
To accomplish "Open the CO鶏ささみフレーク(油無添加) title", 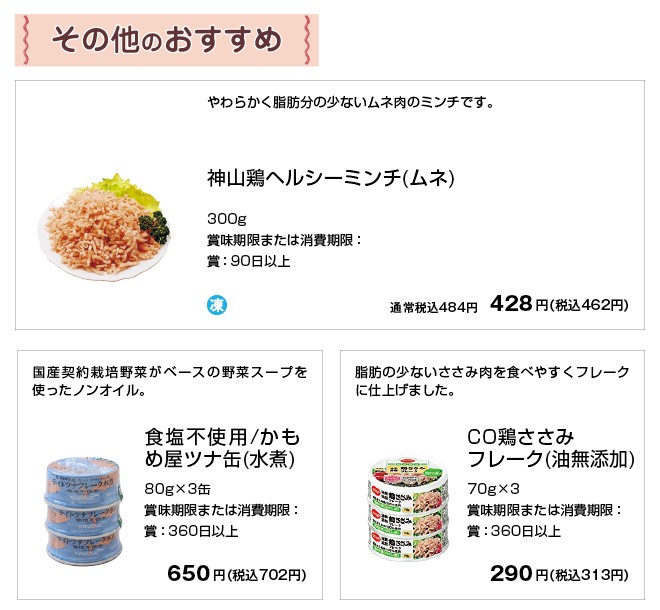I will [551, 447].
